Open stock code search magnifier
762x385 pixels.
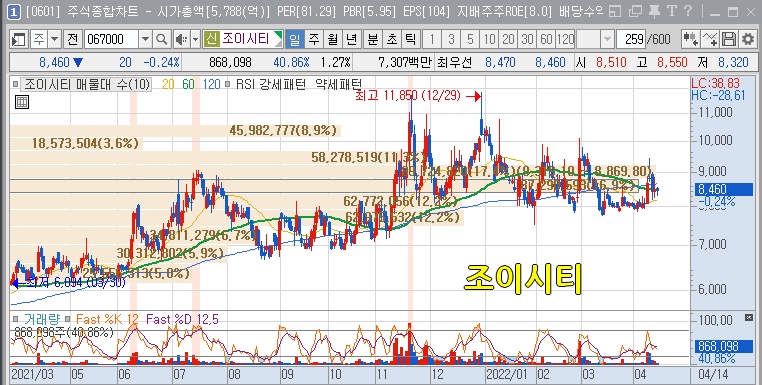tap(162, 39)
